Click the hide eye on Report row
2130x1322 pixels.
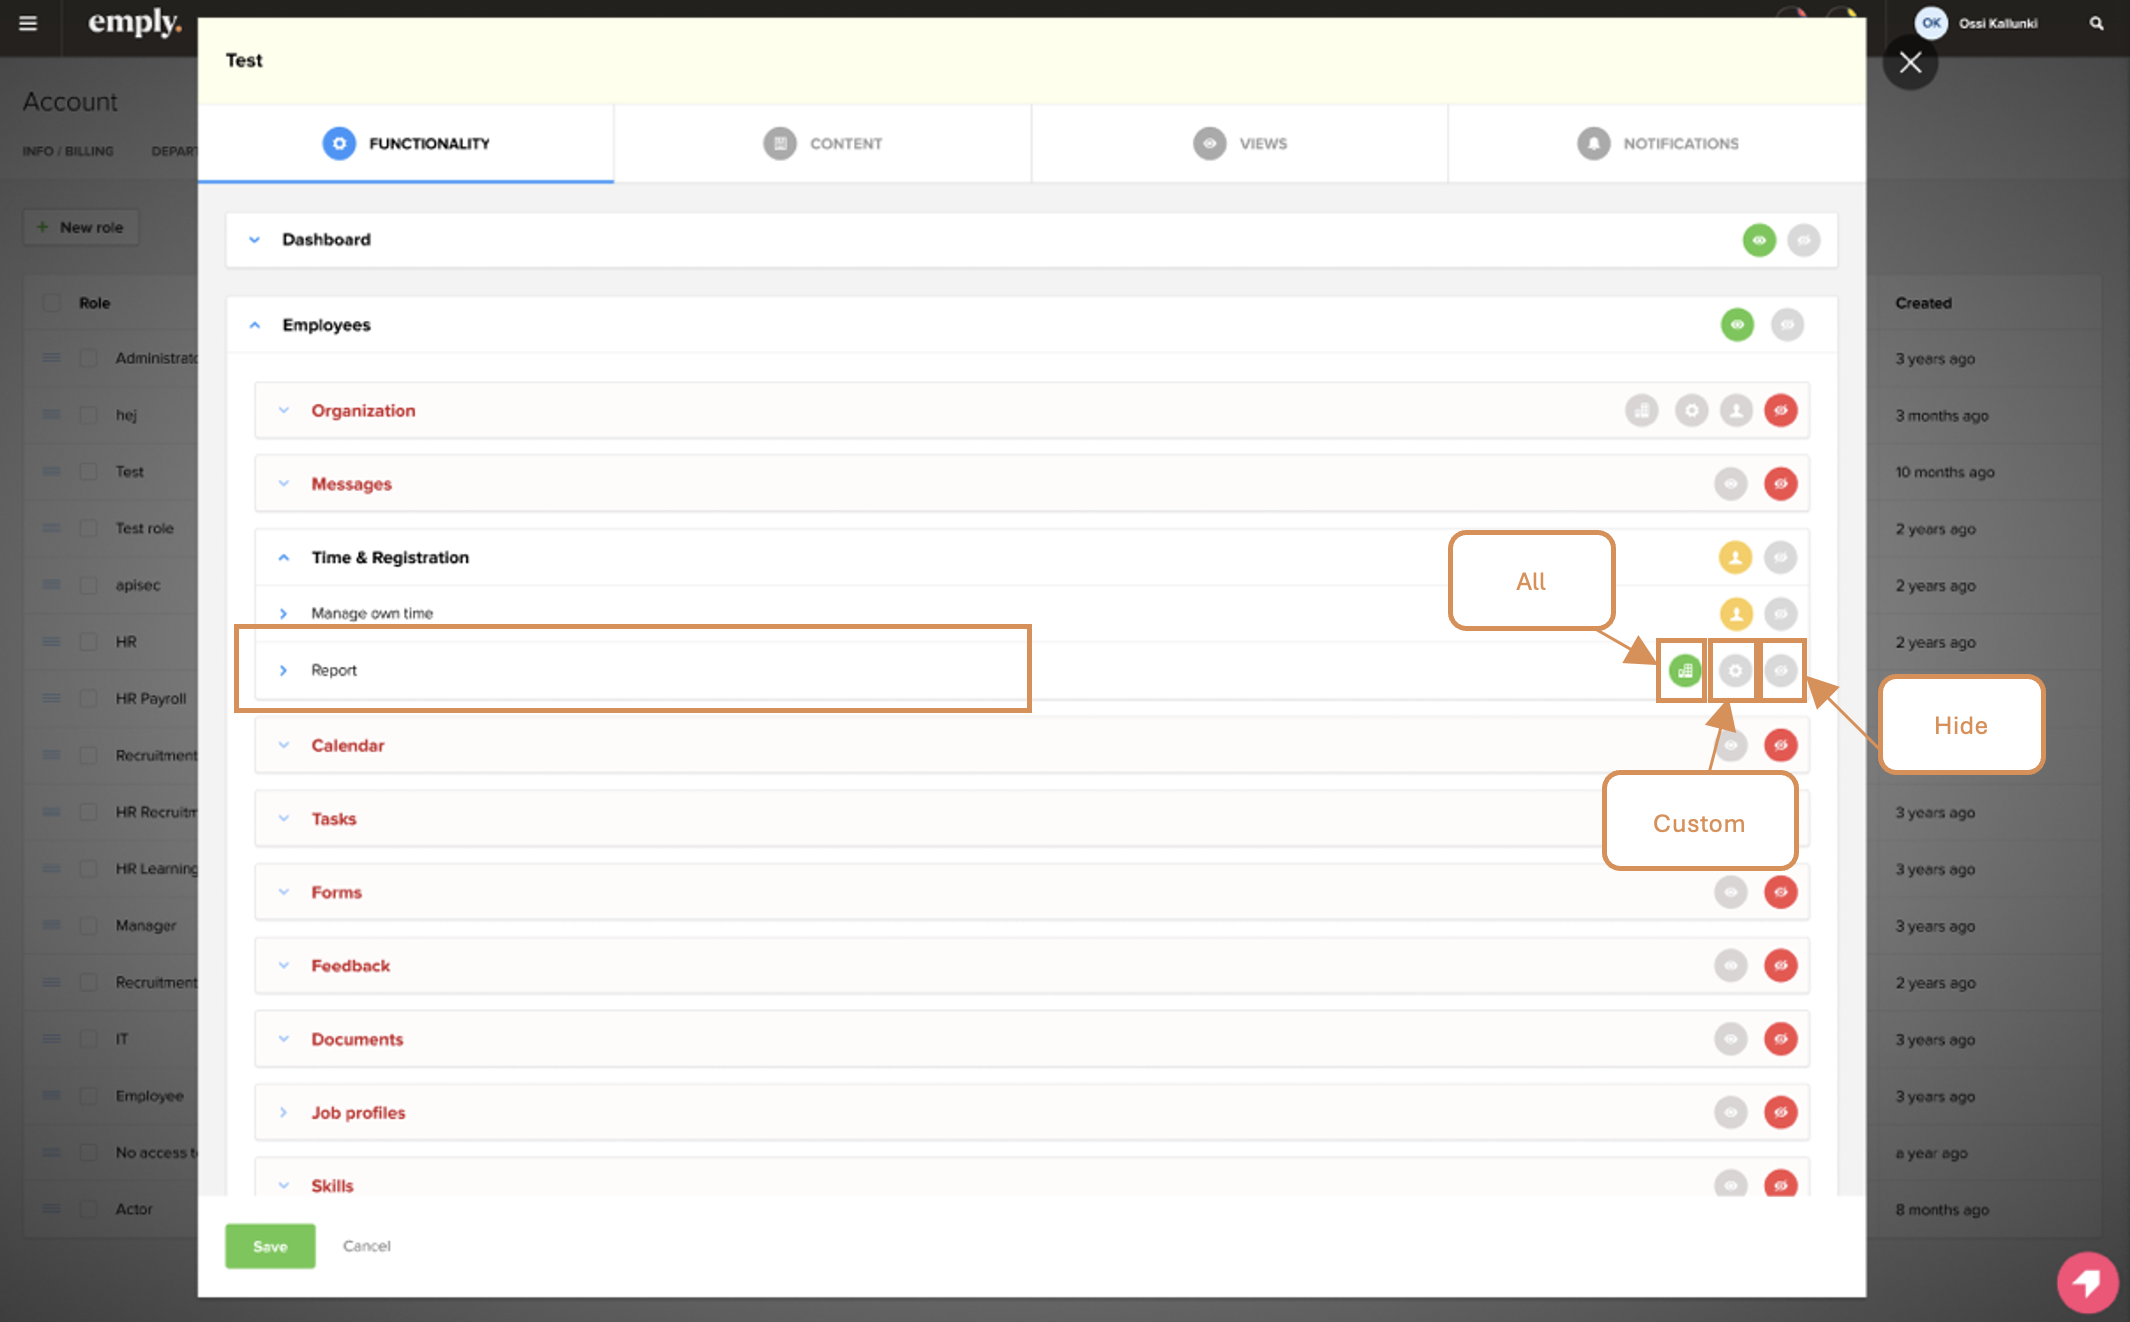(x=1781, y=670)
